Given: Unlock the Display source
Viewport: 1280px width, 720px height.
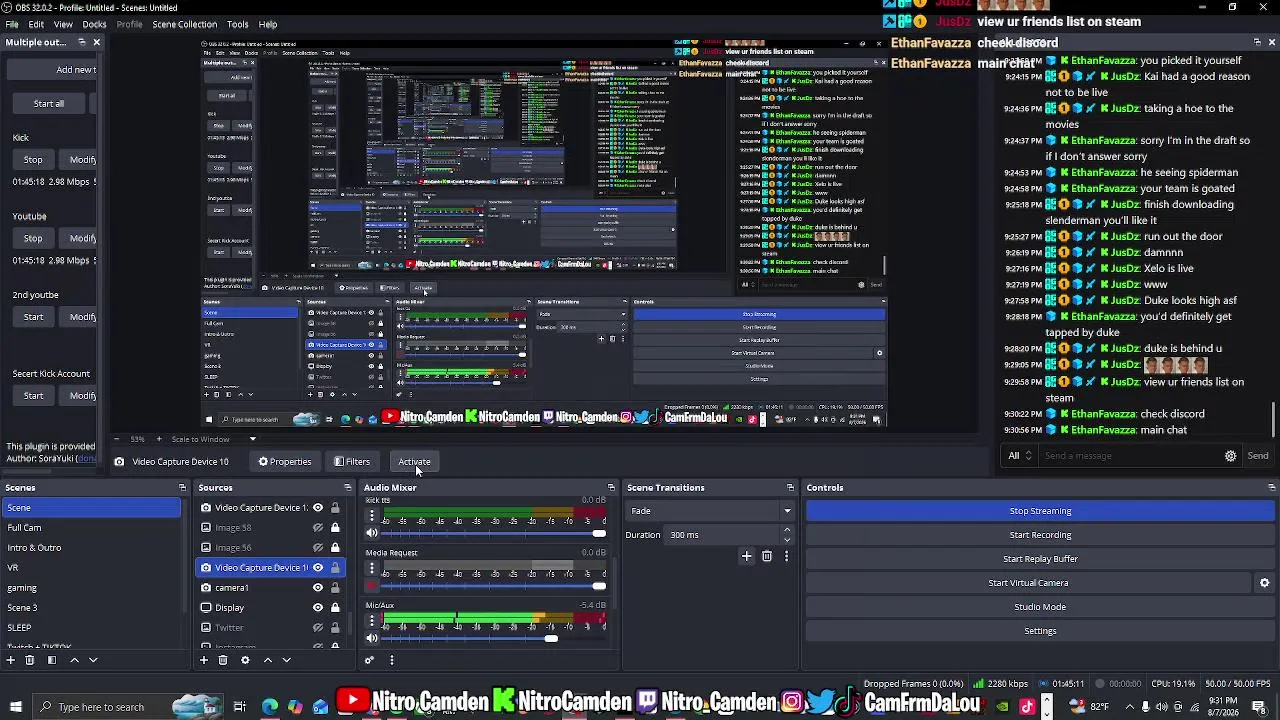Looking at the screenshot, I should coord(335,608).
